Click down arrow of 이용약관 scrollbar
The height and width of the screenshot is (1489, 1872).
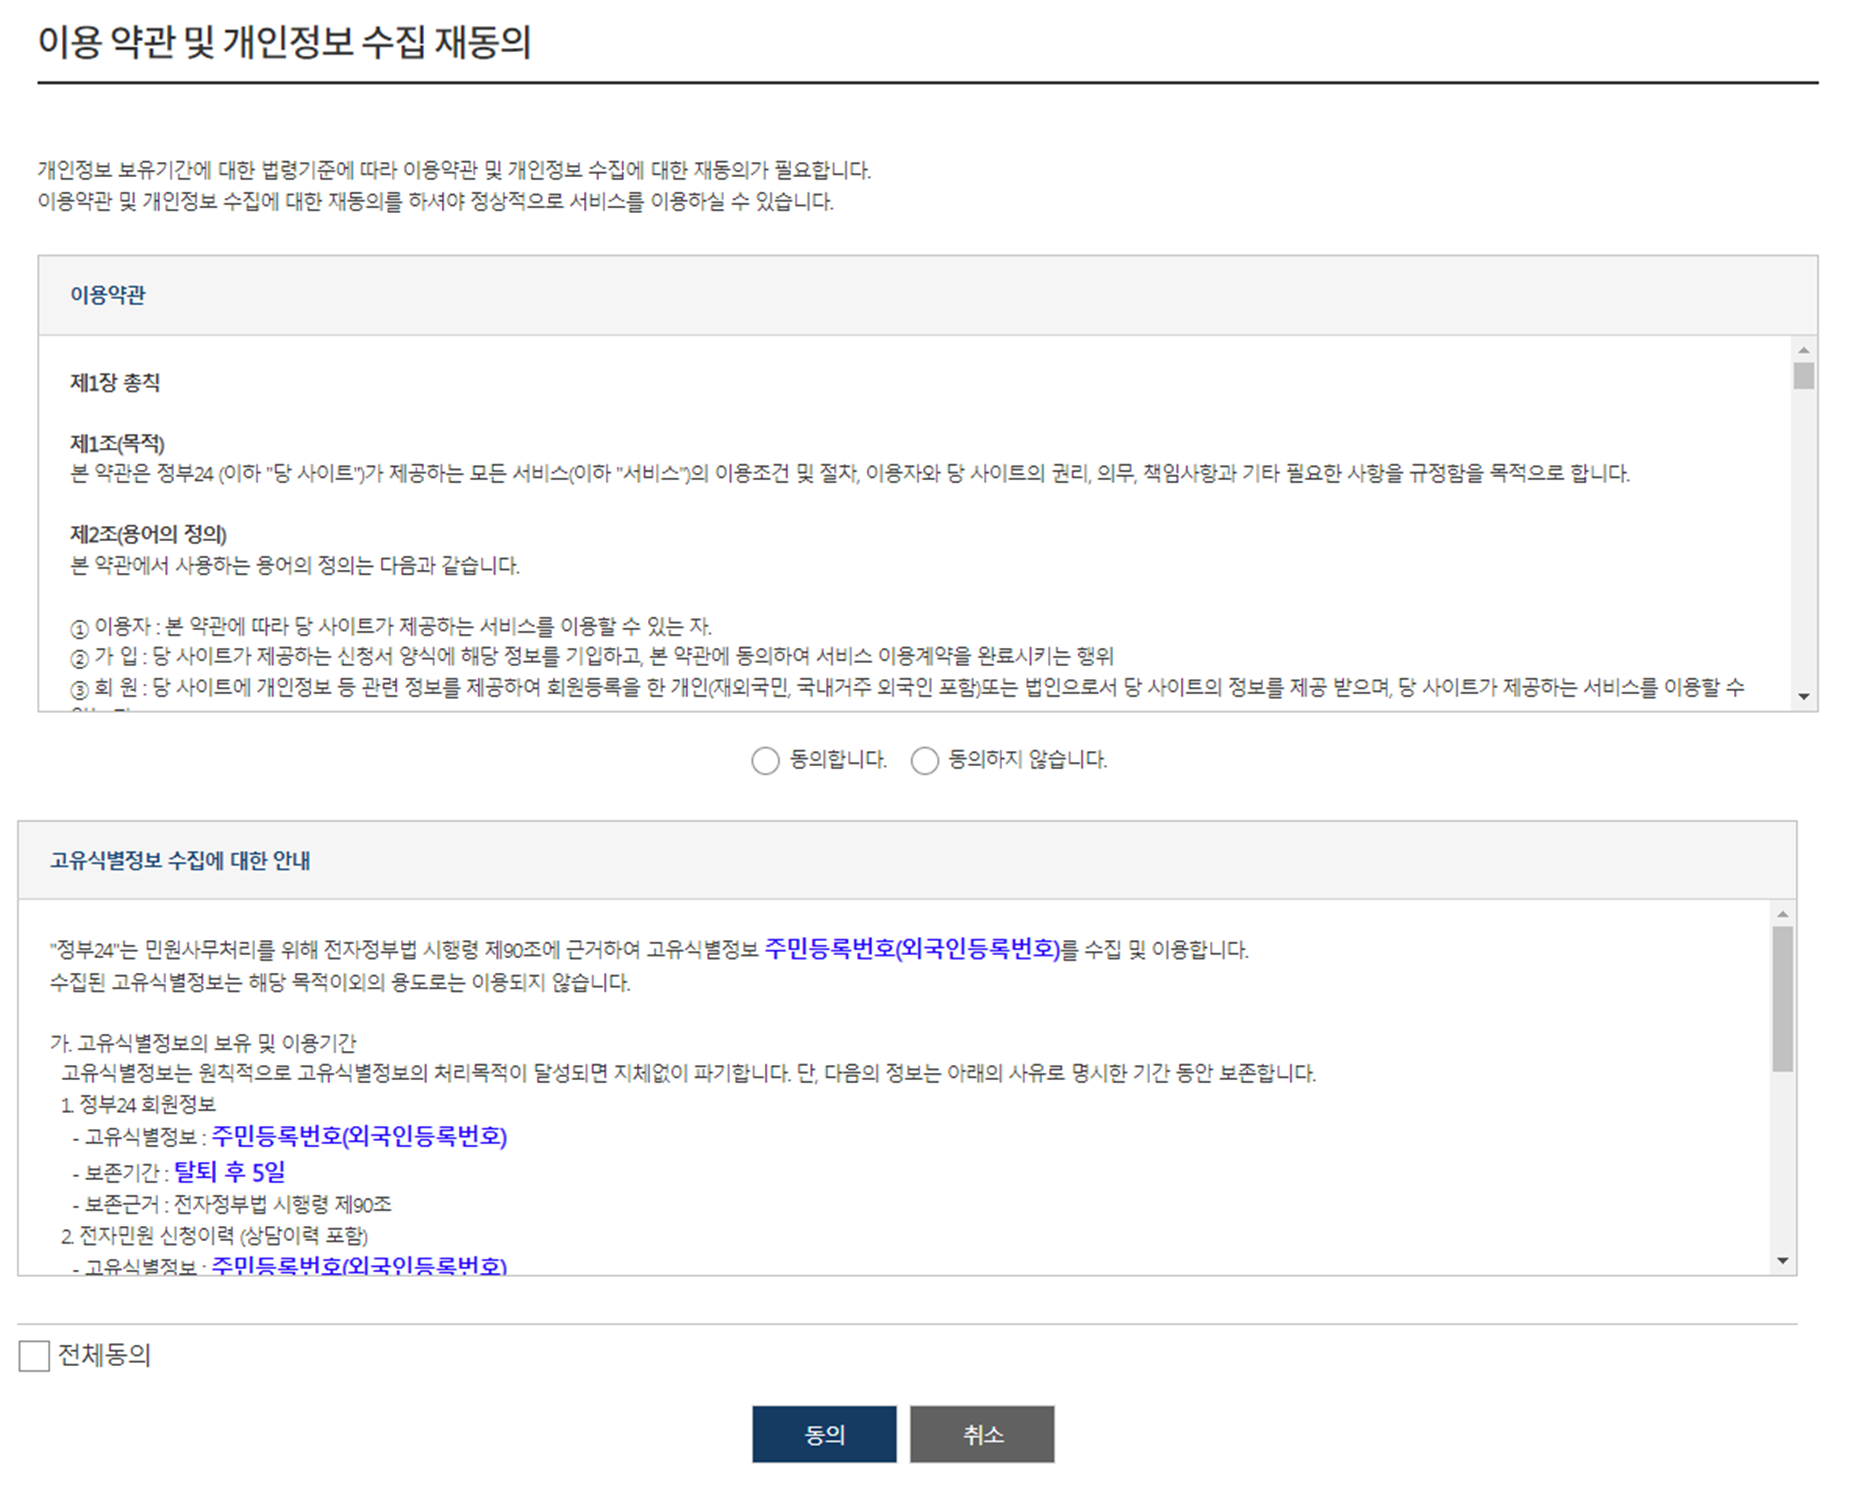coord(1804,697)
